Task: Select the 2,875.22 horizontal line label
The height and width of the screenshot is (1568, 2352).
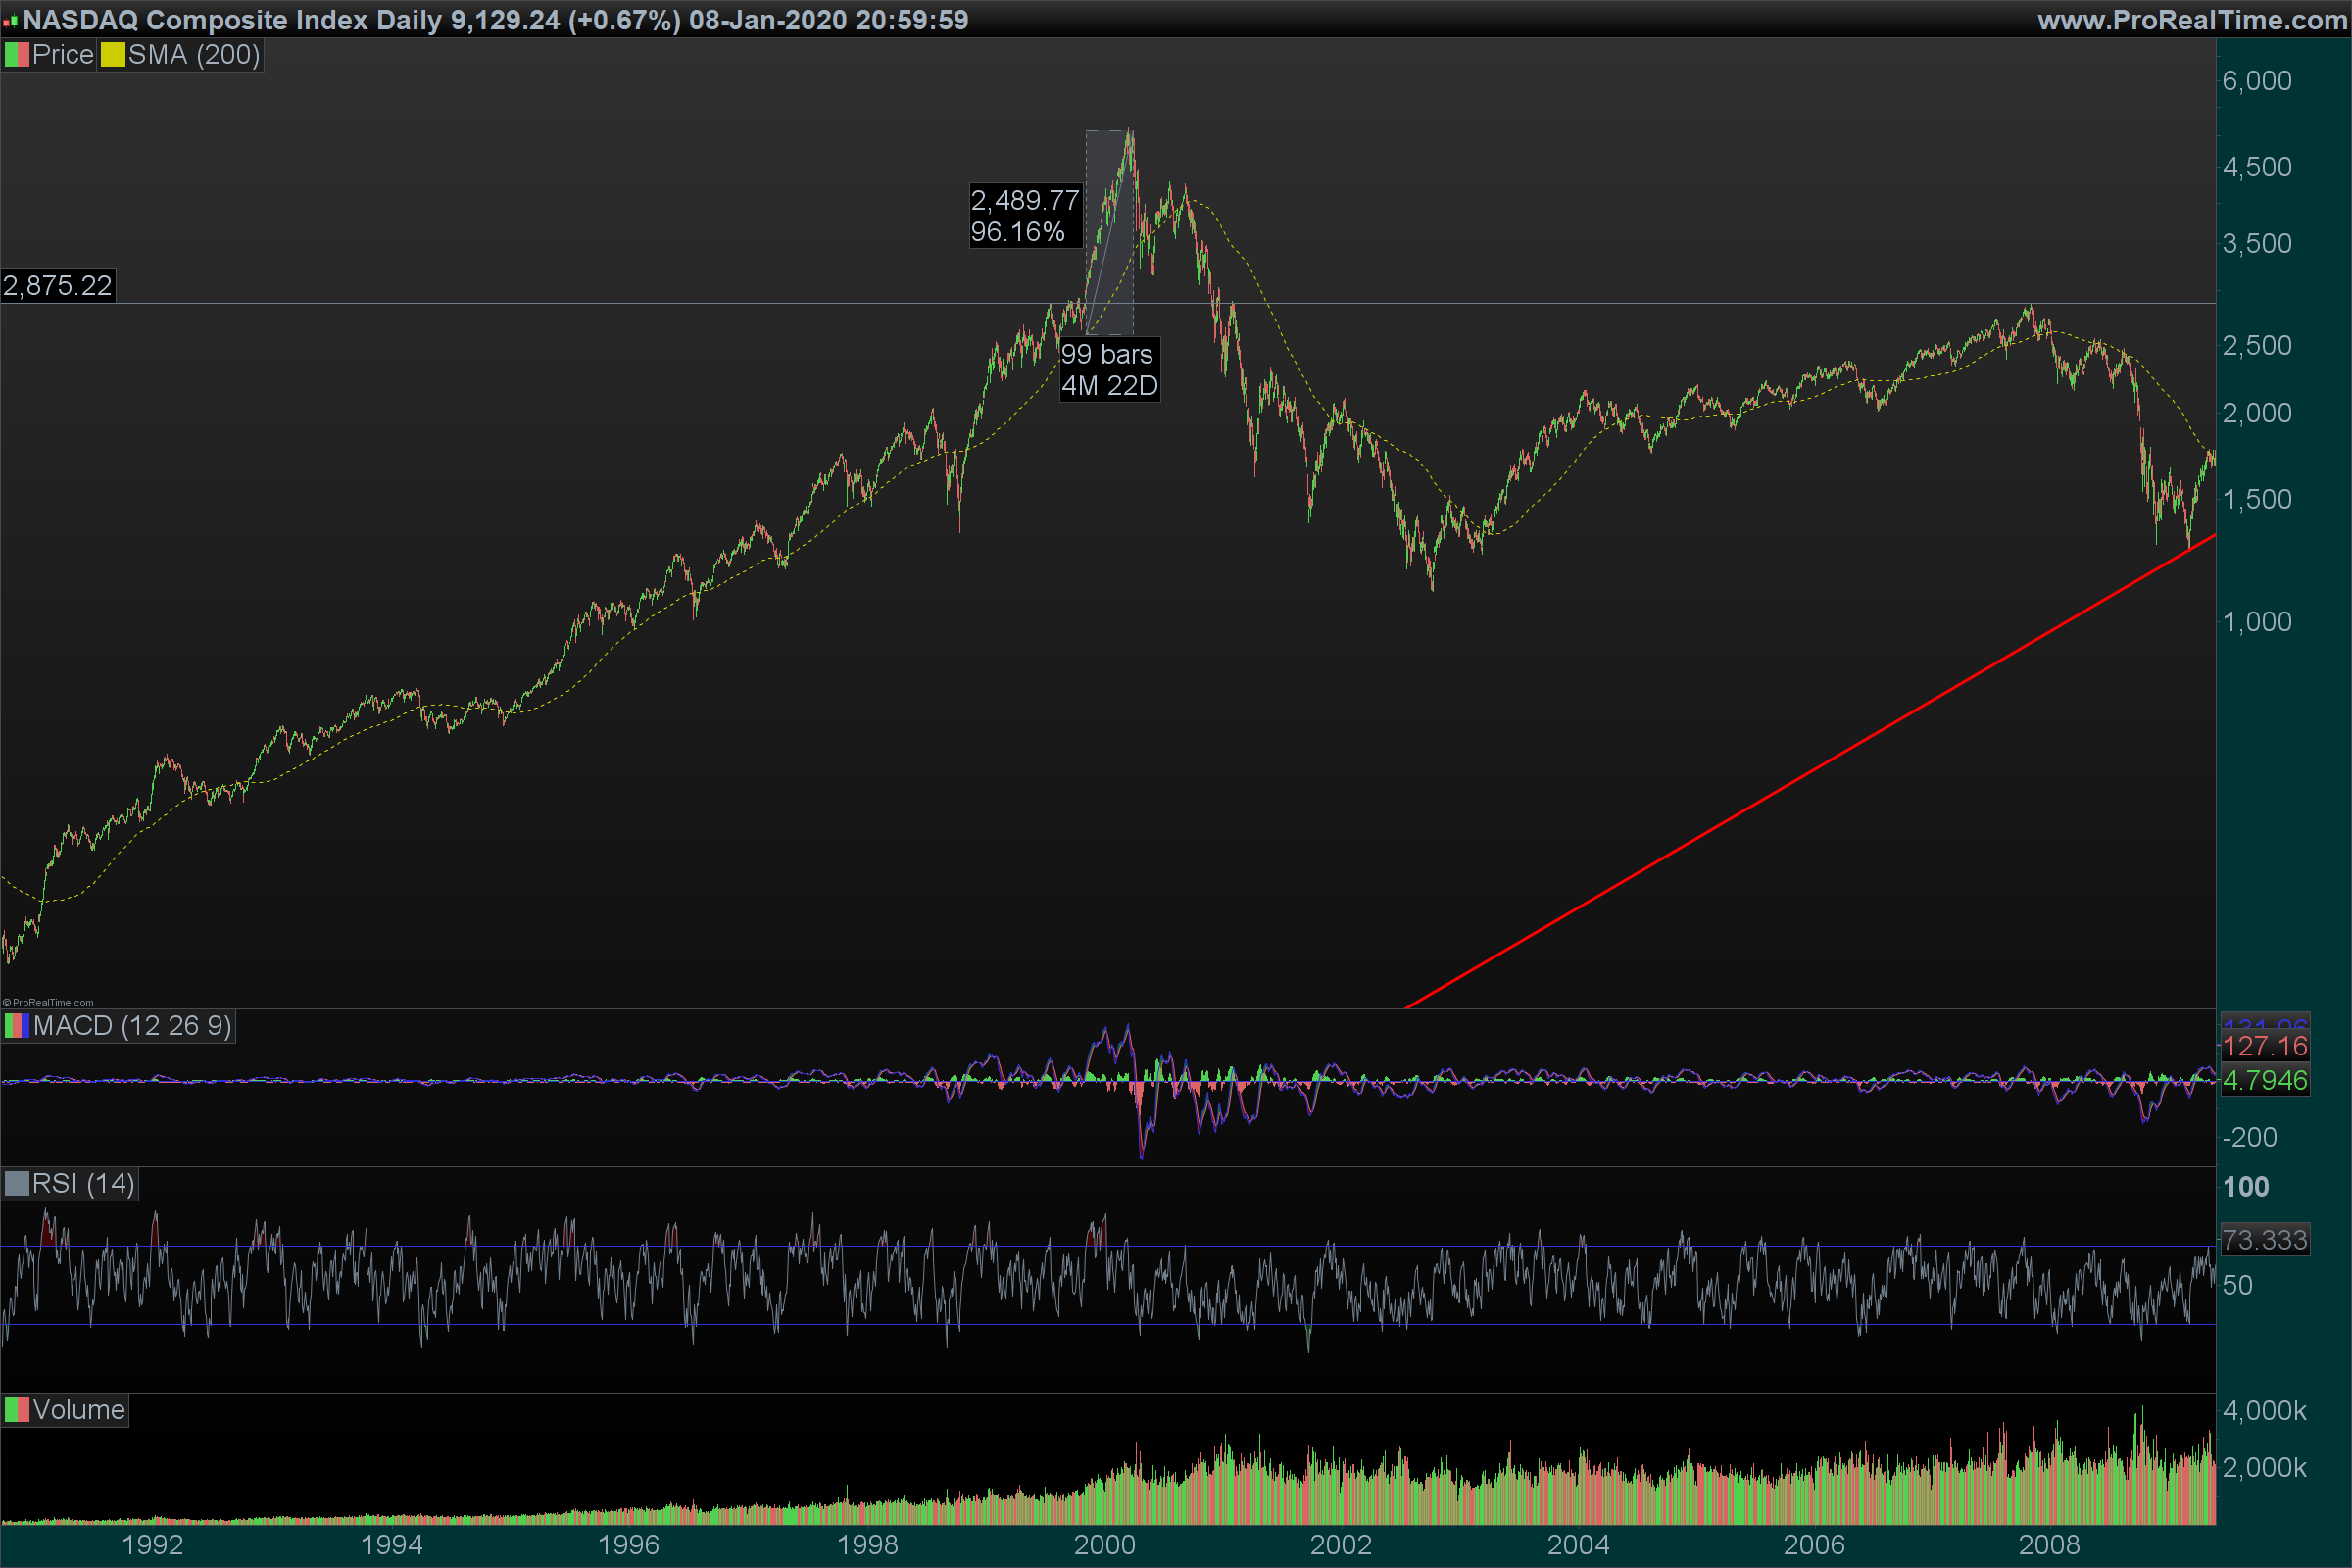Action: click(x=57, y=286)
